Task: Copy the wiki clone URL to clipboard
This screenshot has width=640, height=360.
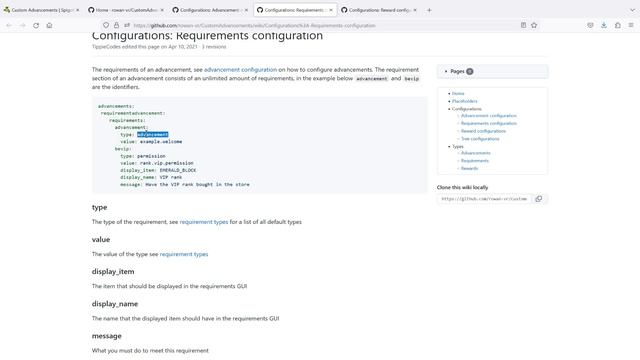Action: (539, 199)
